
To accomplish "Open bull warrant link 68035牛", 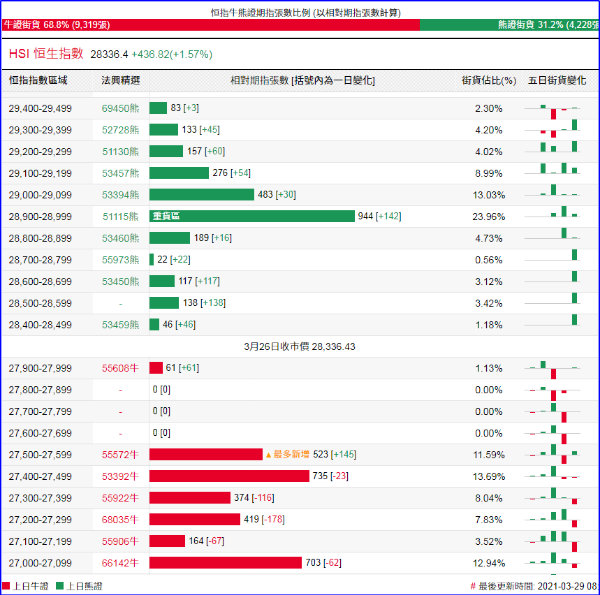I will (x=120, y=520).
